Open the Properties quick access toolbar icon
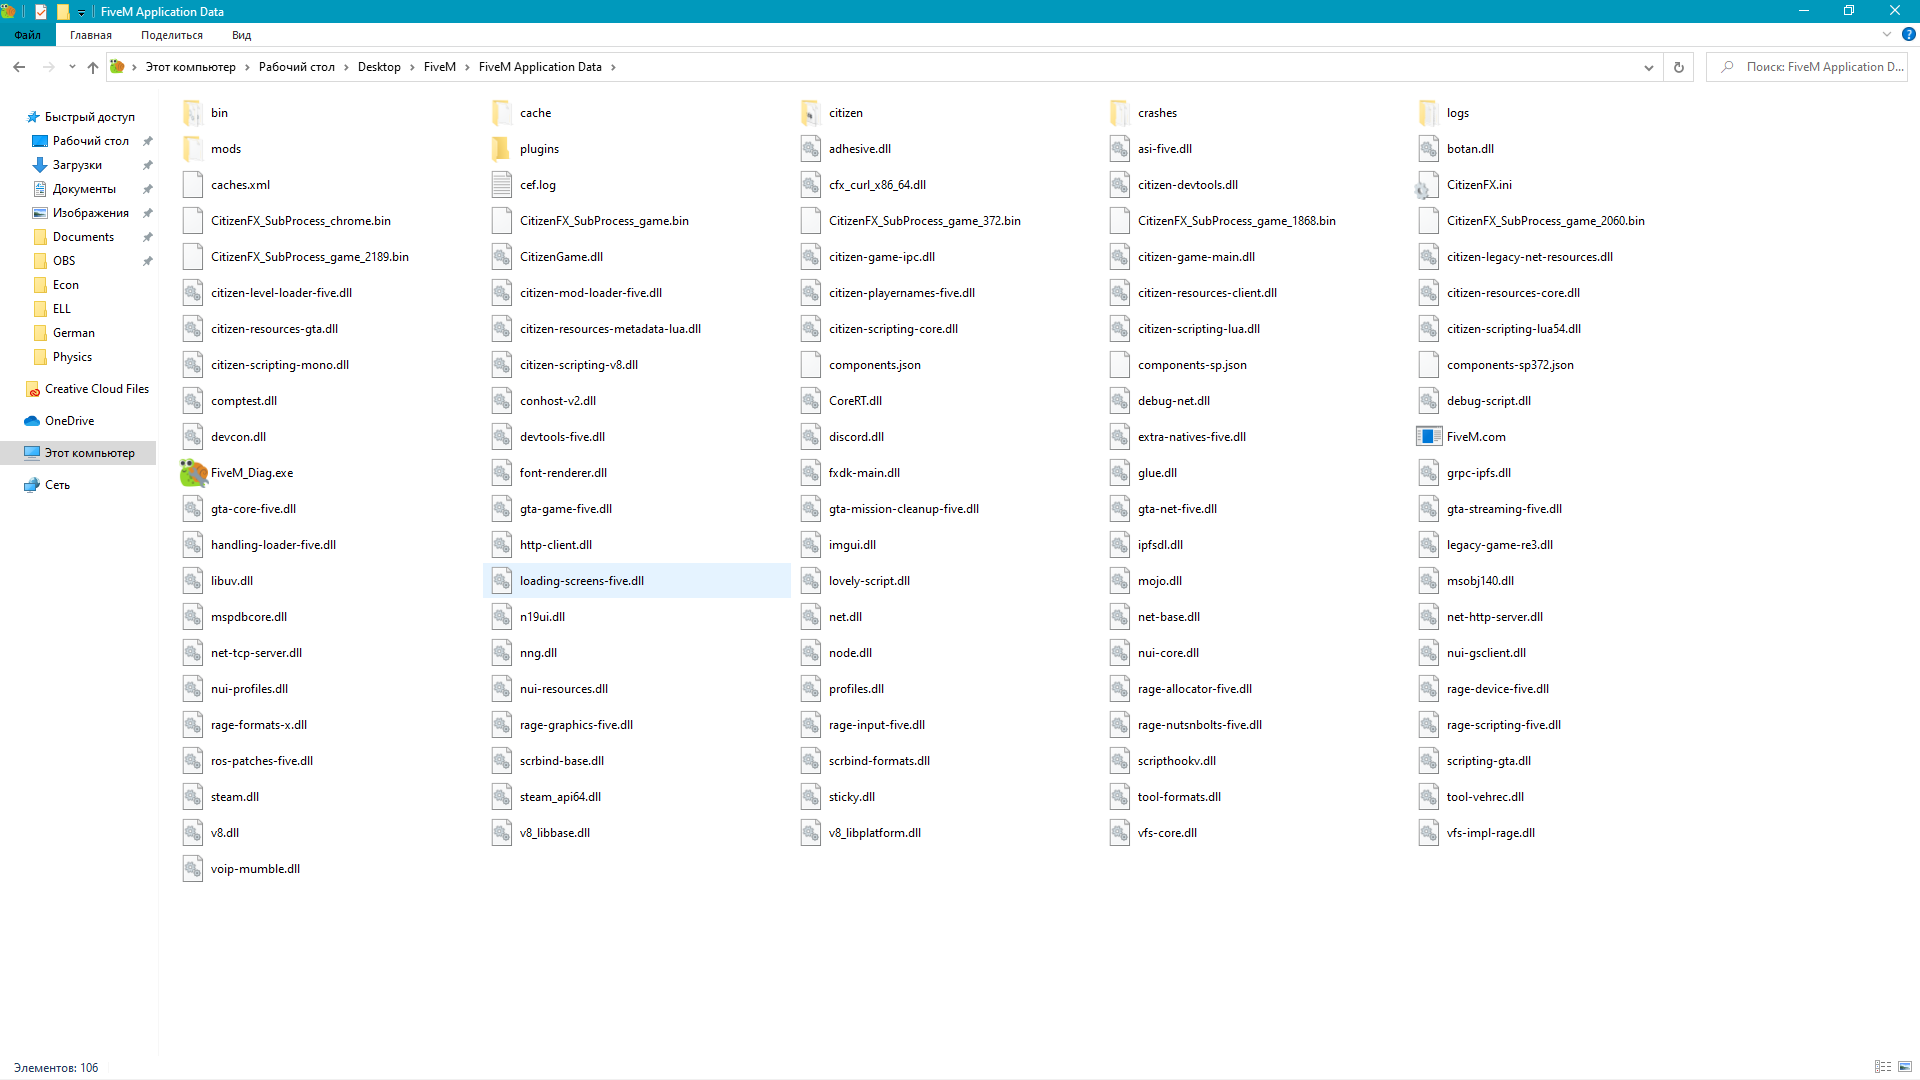Viewport: 1920px width, 1080px height. (x=41, y=12)
